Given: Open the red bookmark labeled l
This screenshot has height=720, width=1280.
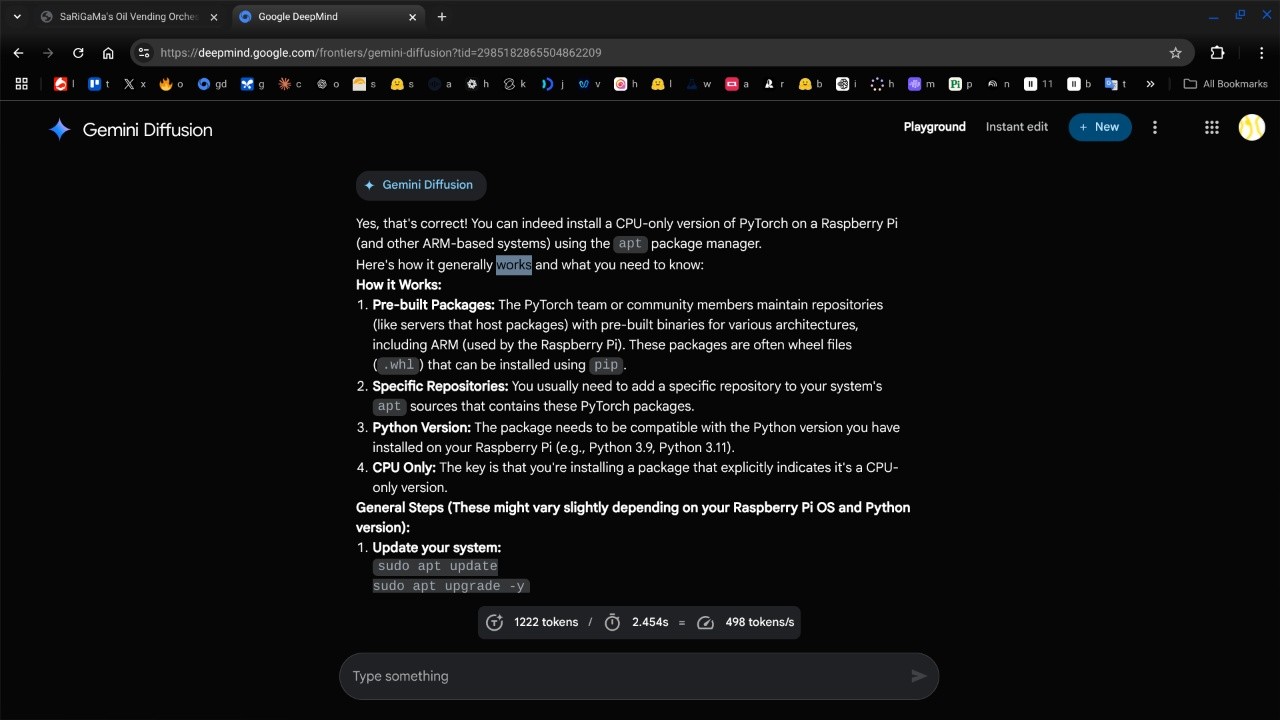Looking at the screenshot, I should pyautogui.click(x=64, y=84).
